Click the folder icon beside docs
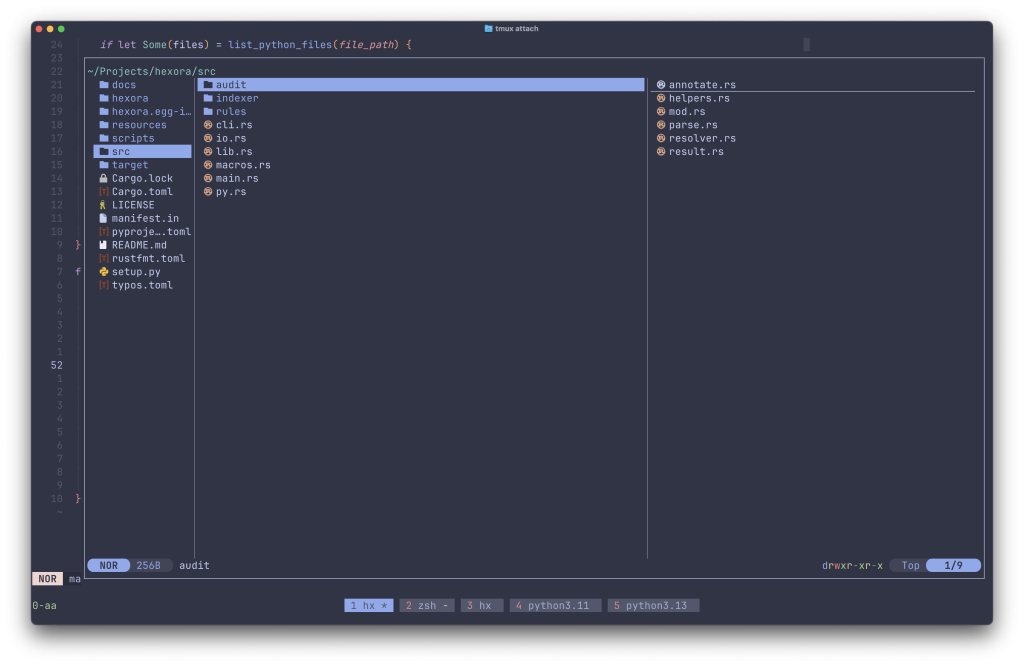Image resolution: width=1024 pixels, height=666 pixels. coord(104,85)
